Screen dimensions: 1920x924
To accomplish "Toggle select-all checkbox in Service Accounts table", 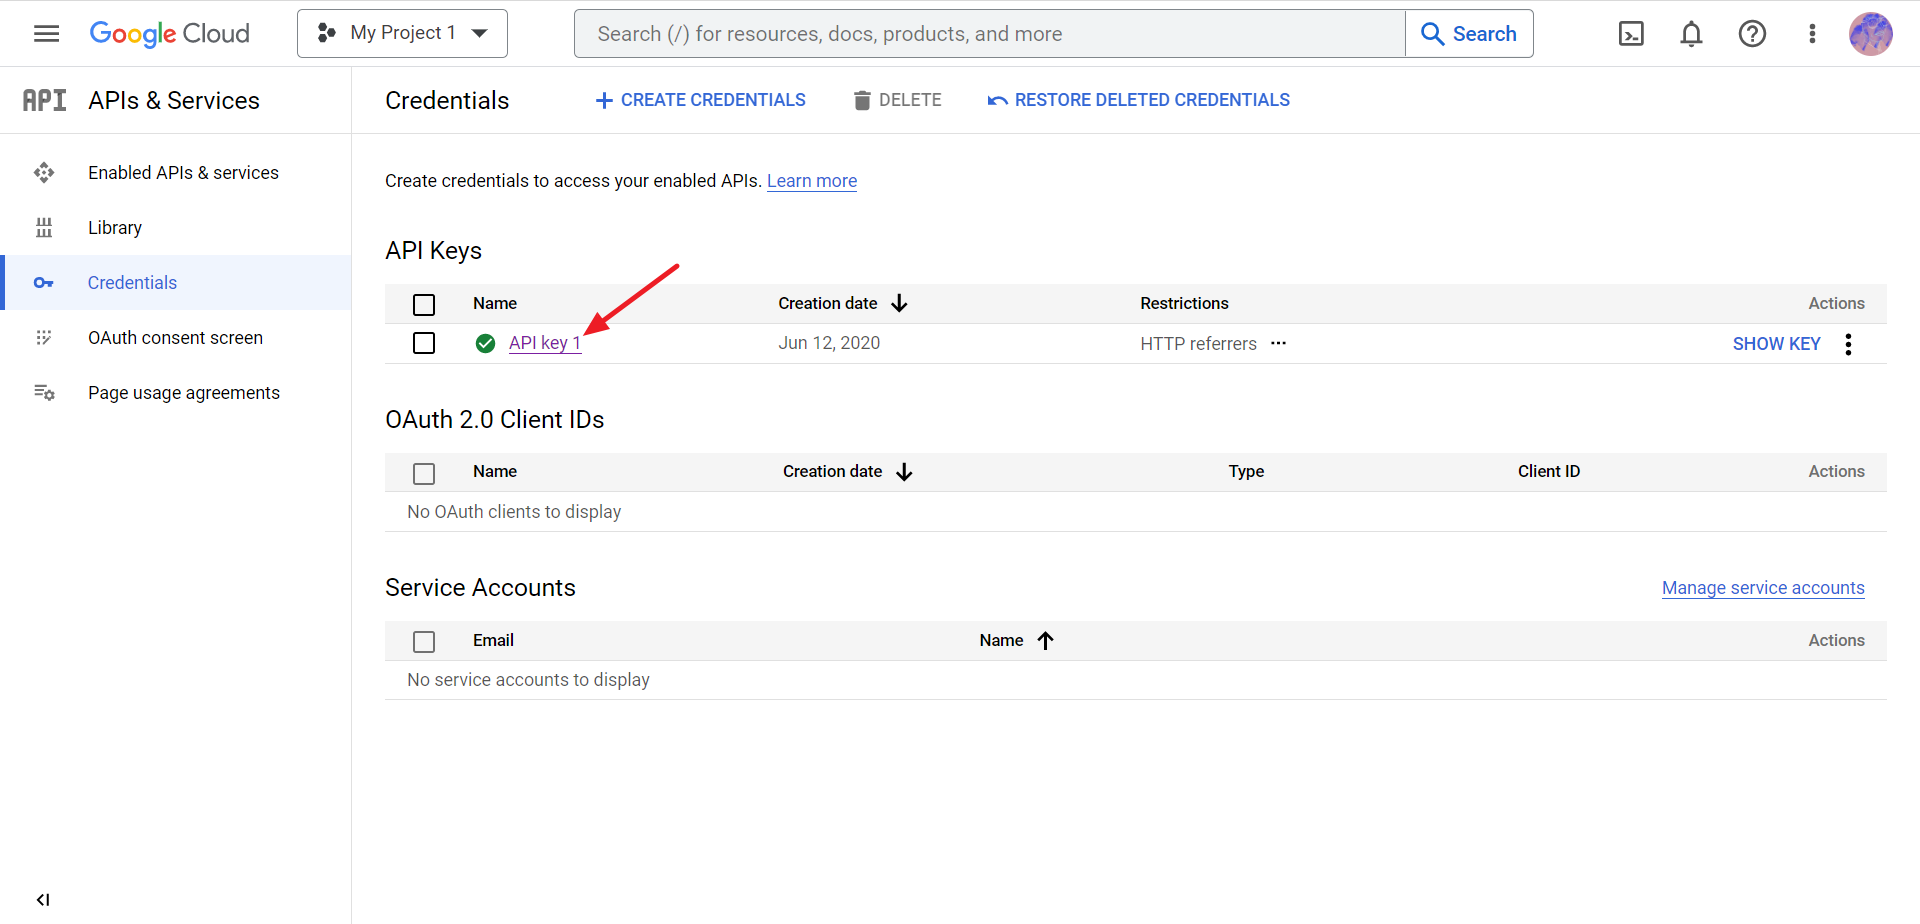I will pyautogui.click(x=424, y=641).
